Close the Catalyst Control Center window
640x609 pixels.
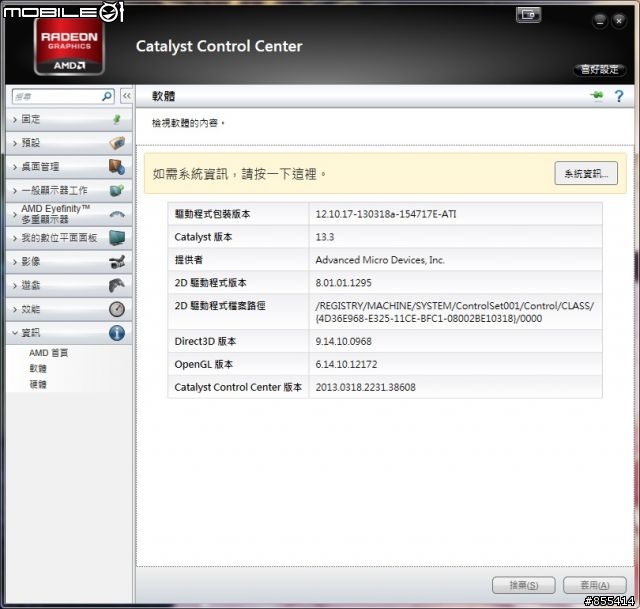point(619,20)
